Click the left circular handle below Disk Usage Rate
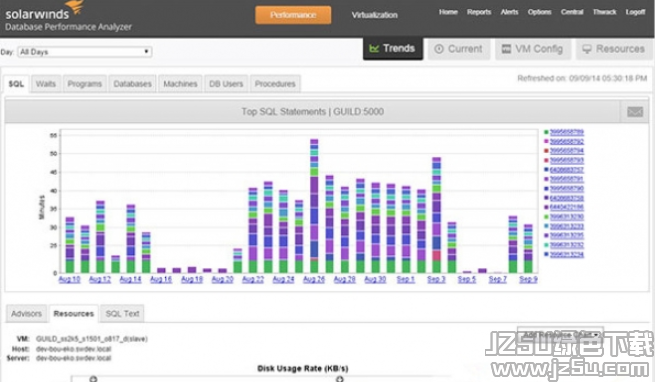Image resolution: width=655 pixels, height=382 pixels. coord(93,379)
